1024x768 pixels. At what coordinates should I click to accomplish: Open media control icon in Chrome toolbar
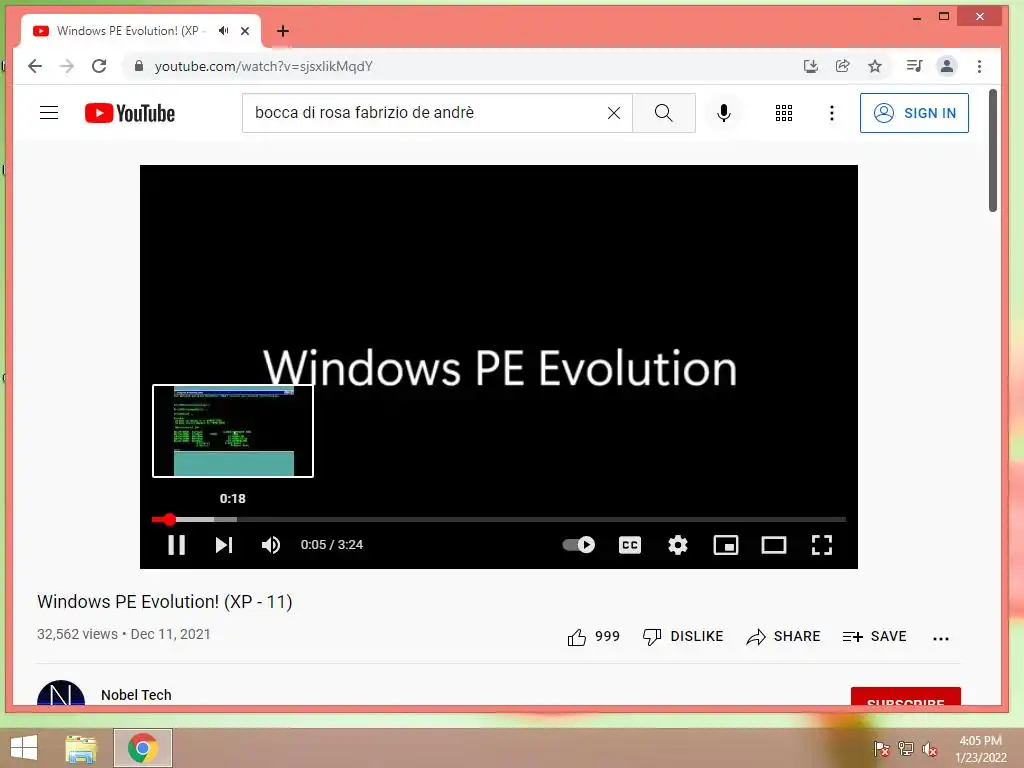914,66
